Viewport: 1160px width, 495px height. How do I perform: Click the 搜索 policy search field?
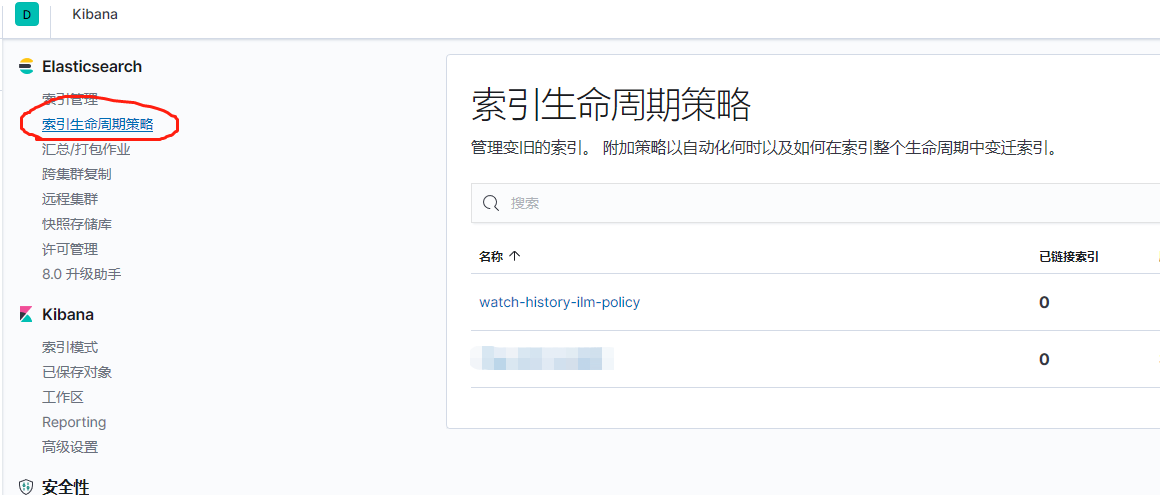tap(815, 203)
